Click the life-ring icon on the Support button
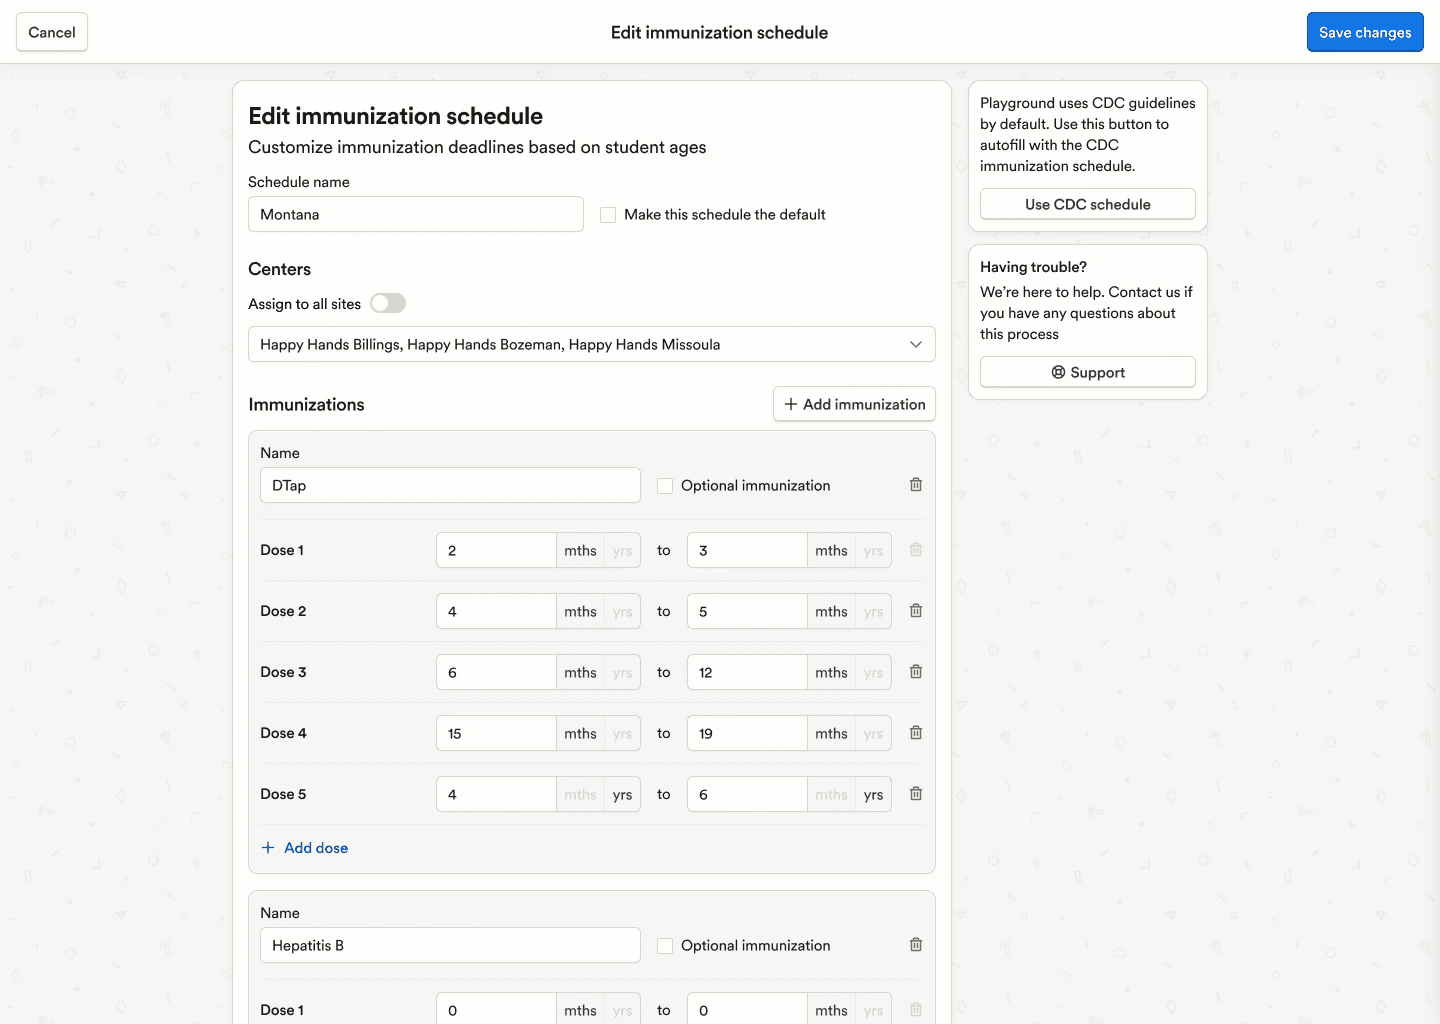 pyautogui.click(x=1059, y=372)
